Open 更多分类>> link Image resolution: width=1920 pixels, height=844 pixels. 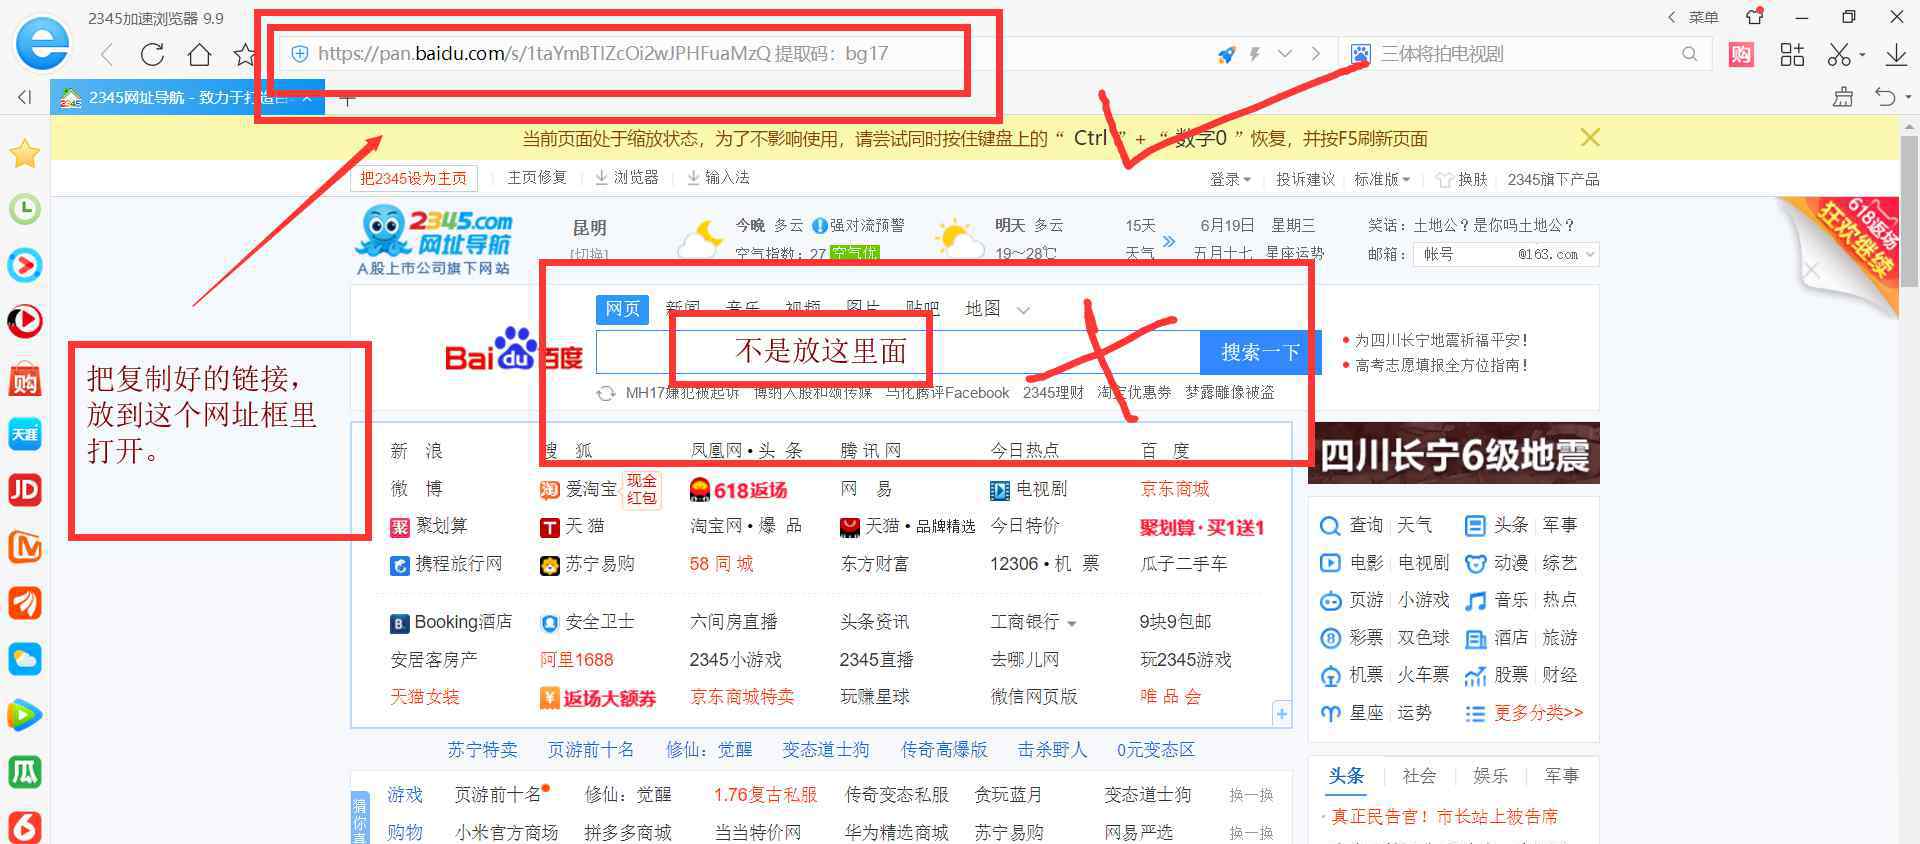click(x=1538, y=713)
